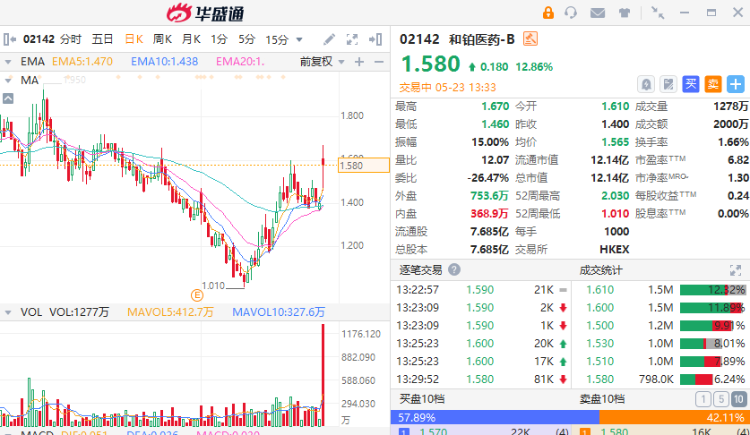Screen dimensions: 750x435
Task: Click the 成交统计 section title
Action: coord(601,270)
